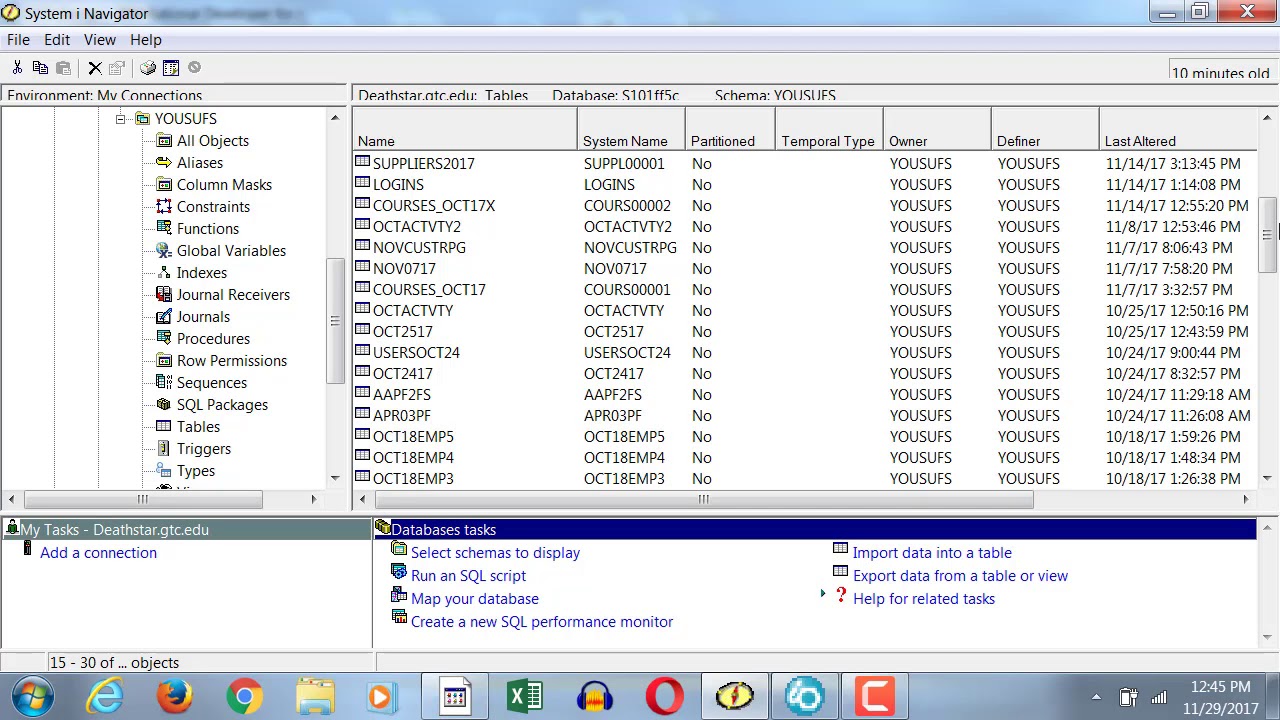This screenshot has height=720, width=1280.
Task: Select the Row Permissions icon
Action: tap(164, 361)
